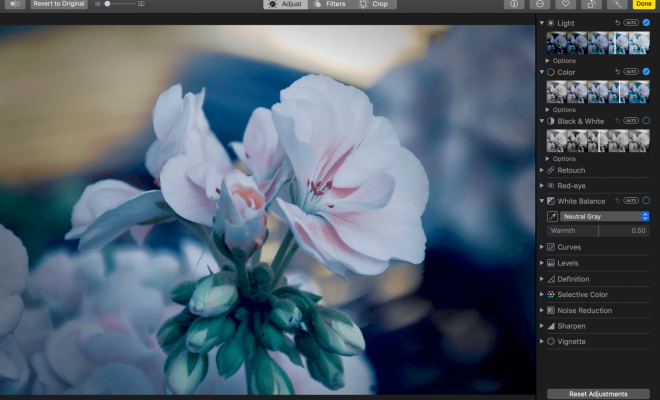660x400 pixels.
Task: Click the compare before/after icon in toolbar
Action: pos(15,4)
